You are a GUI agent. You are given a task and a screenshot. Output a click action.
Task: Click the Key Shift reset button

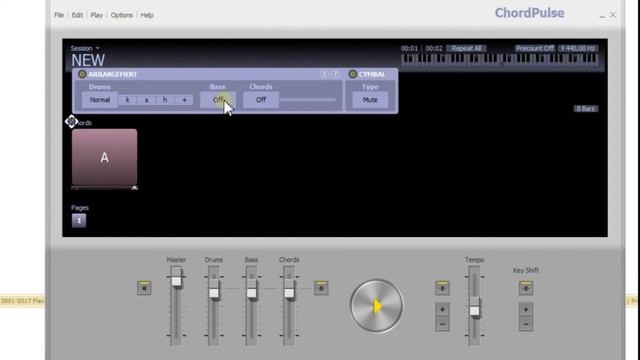click(526, 288)
